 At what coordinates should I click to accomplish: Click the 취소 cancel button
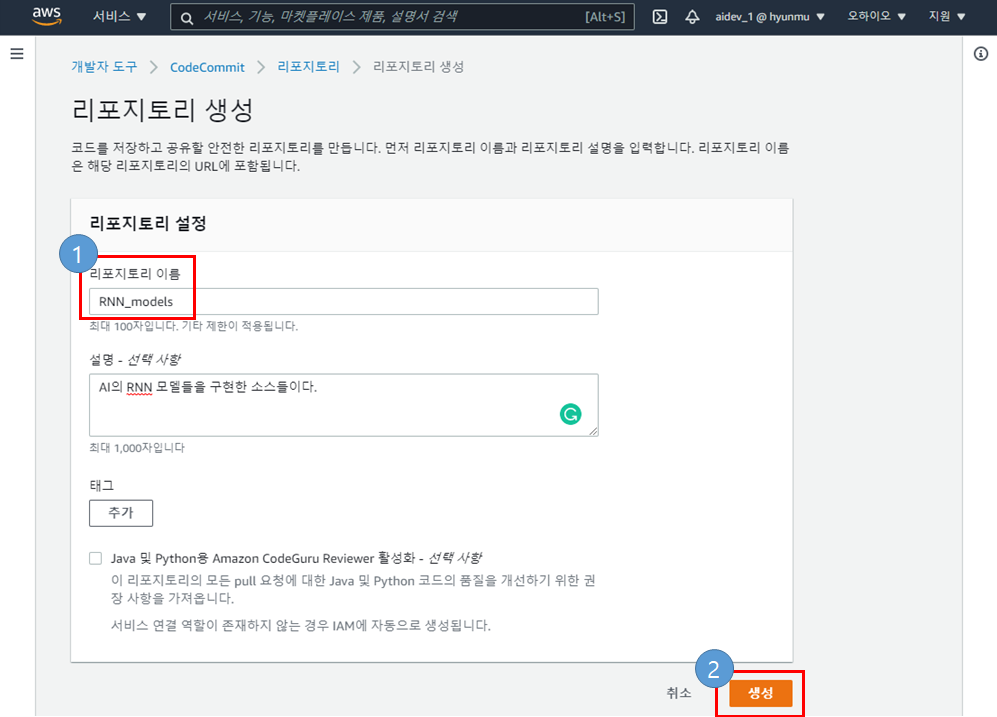pos(678,693)
